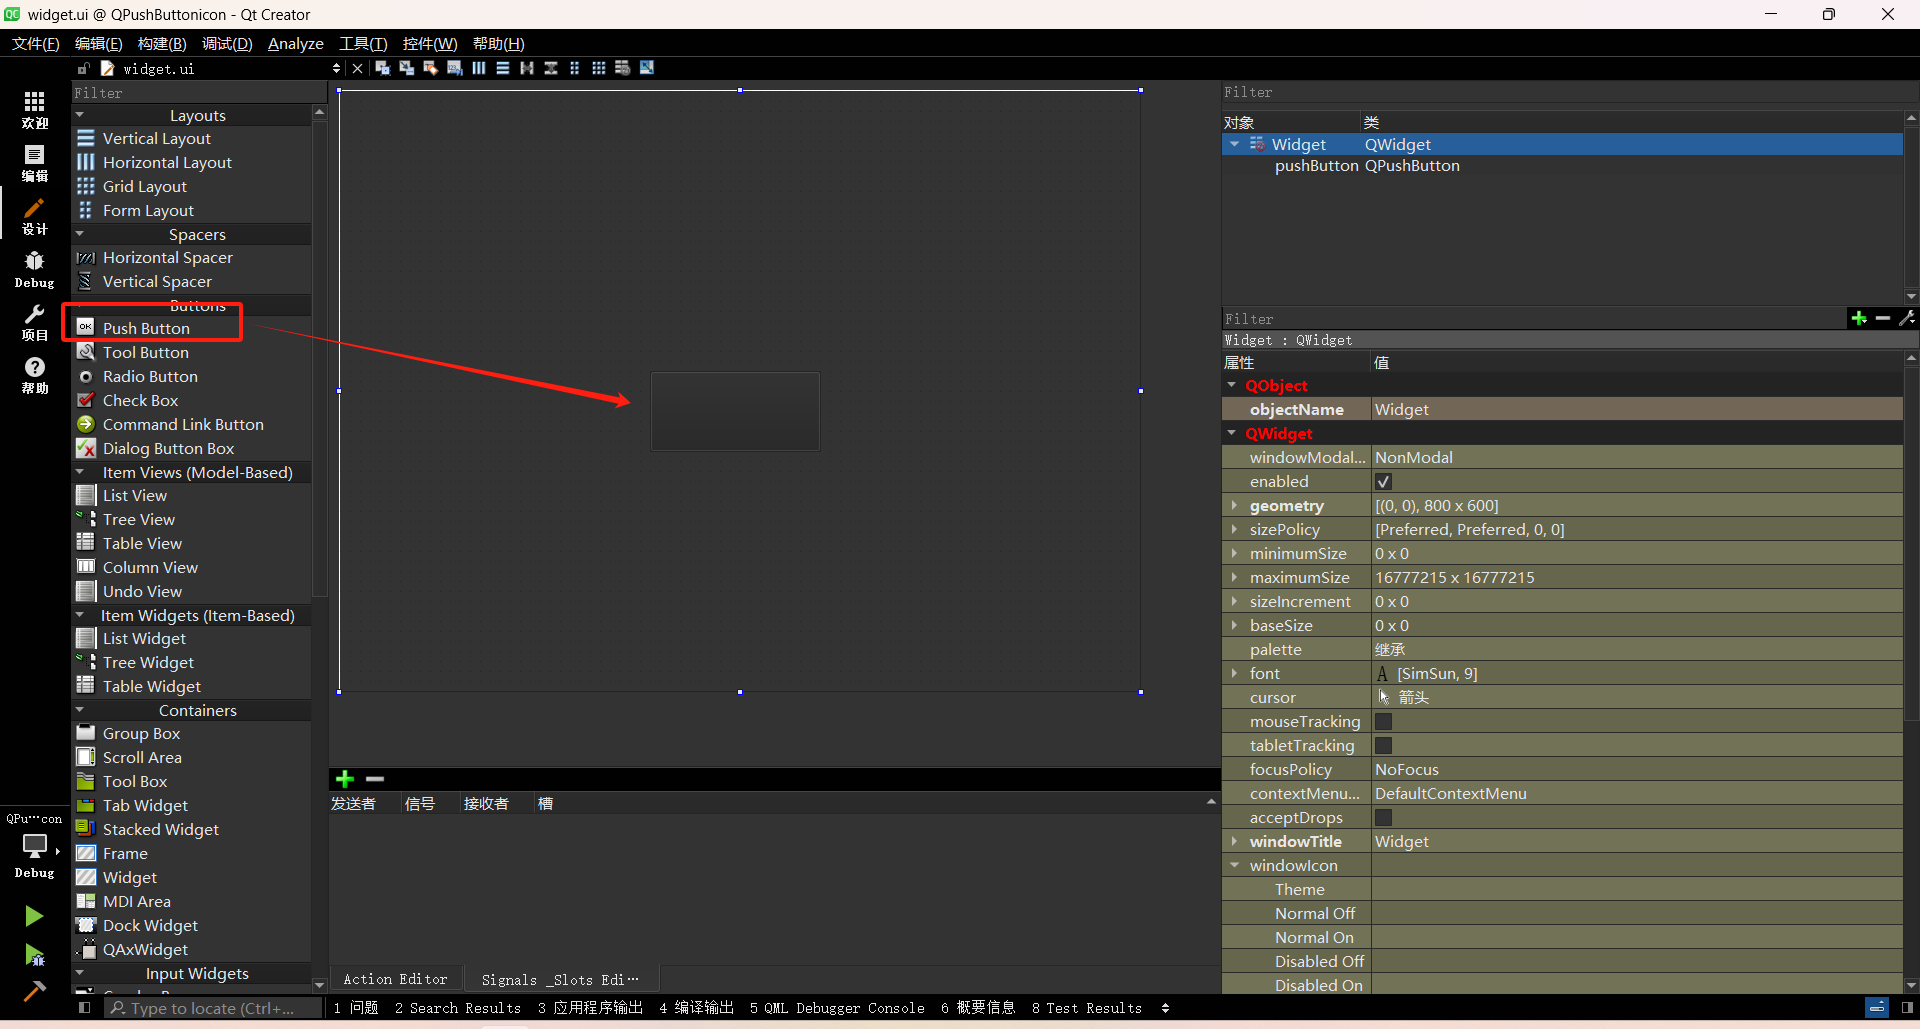Screen dimensions: 1920x1029
Task: Click the Start Debugging run icon
Action: [34, 955]
